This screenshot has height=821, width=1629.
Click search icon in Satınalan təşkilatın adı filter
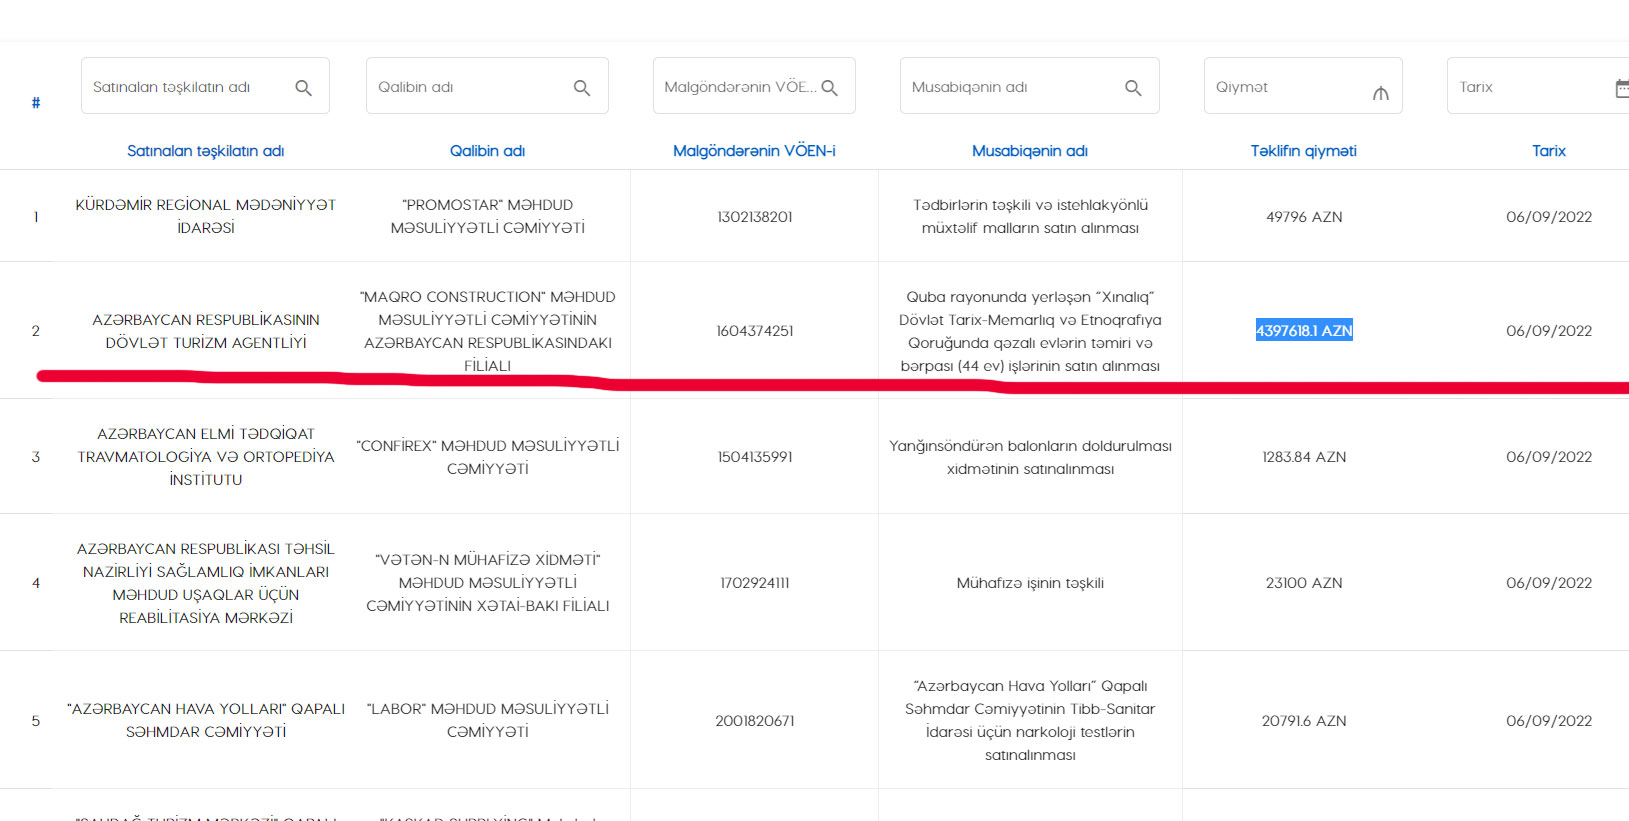(304, 88)
